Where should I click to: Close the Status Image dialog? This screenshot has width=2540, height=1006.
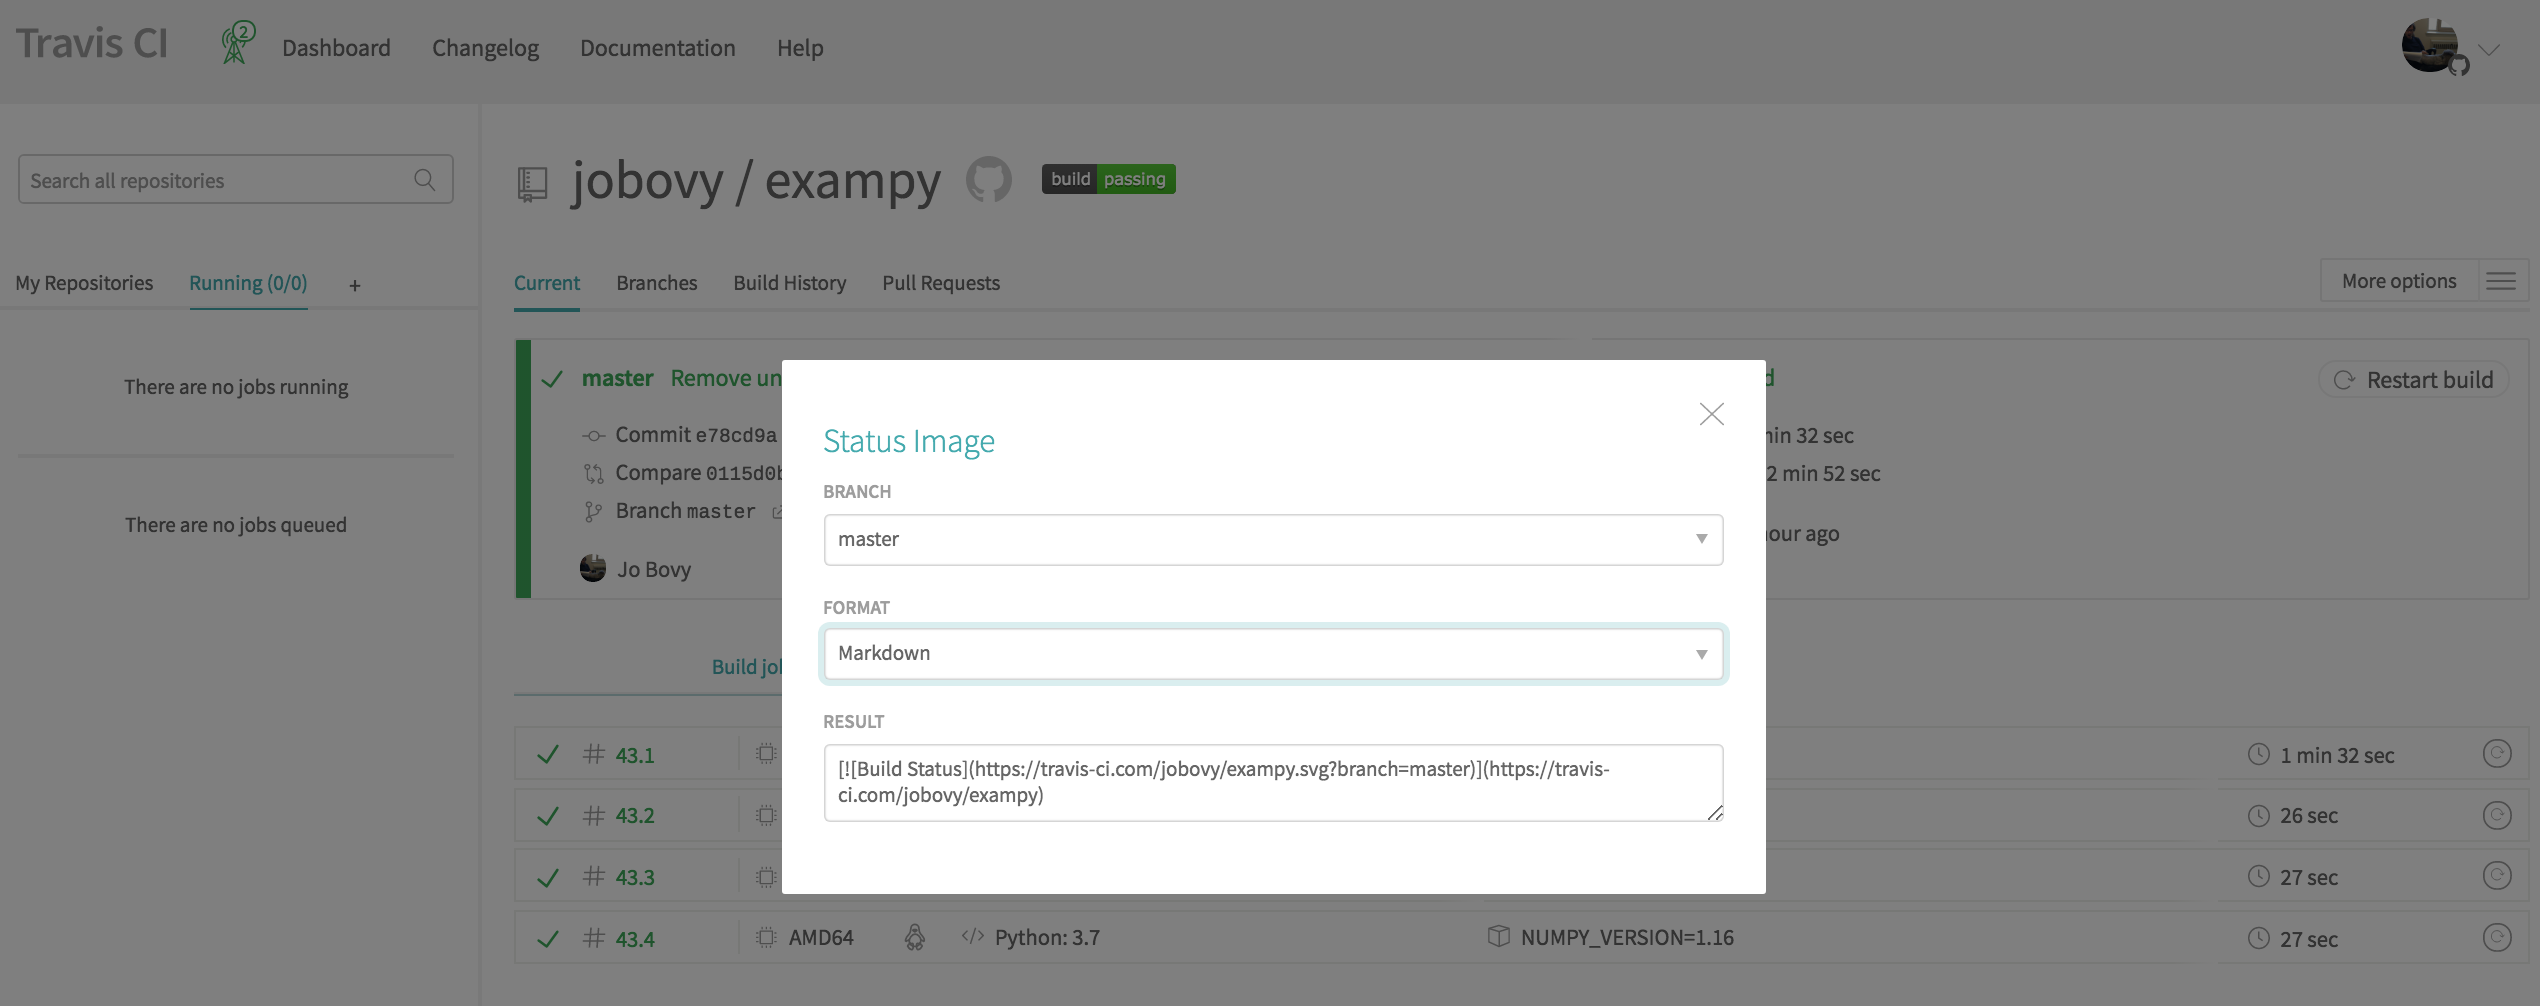[1711, 414]
